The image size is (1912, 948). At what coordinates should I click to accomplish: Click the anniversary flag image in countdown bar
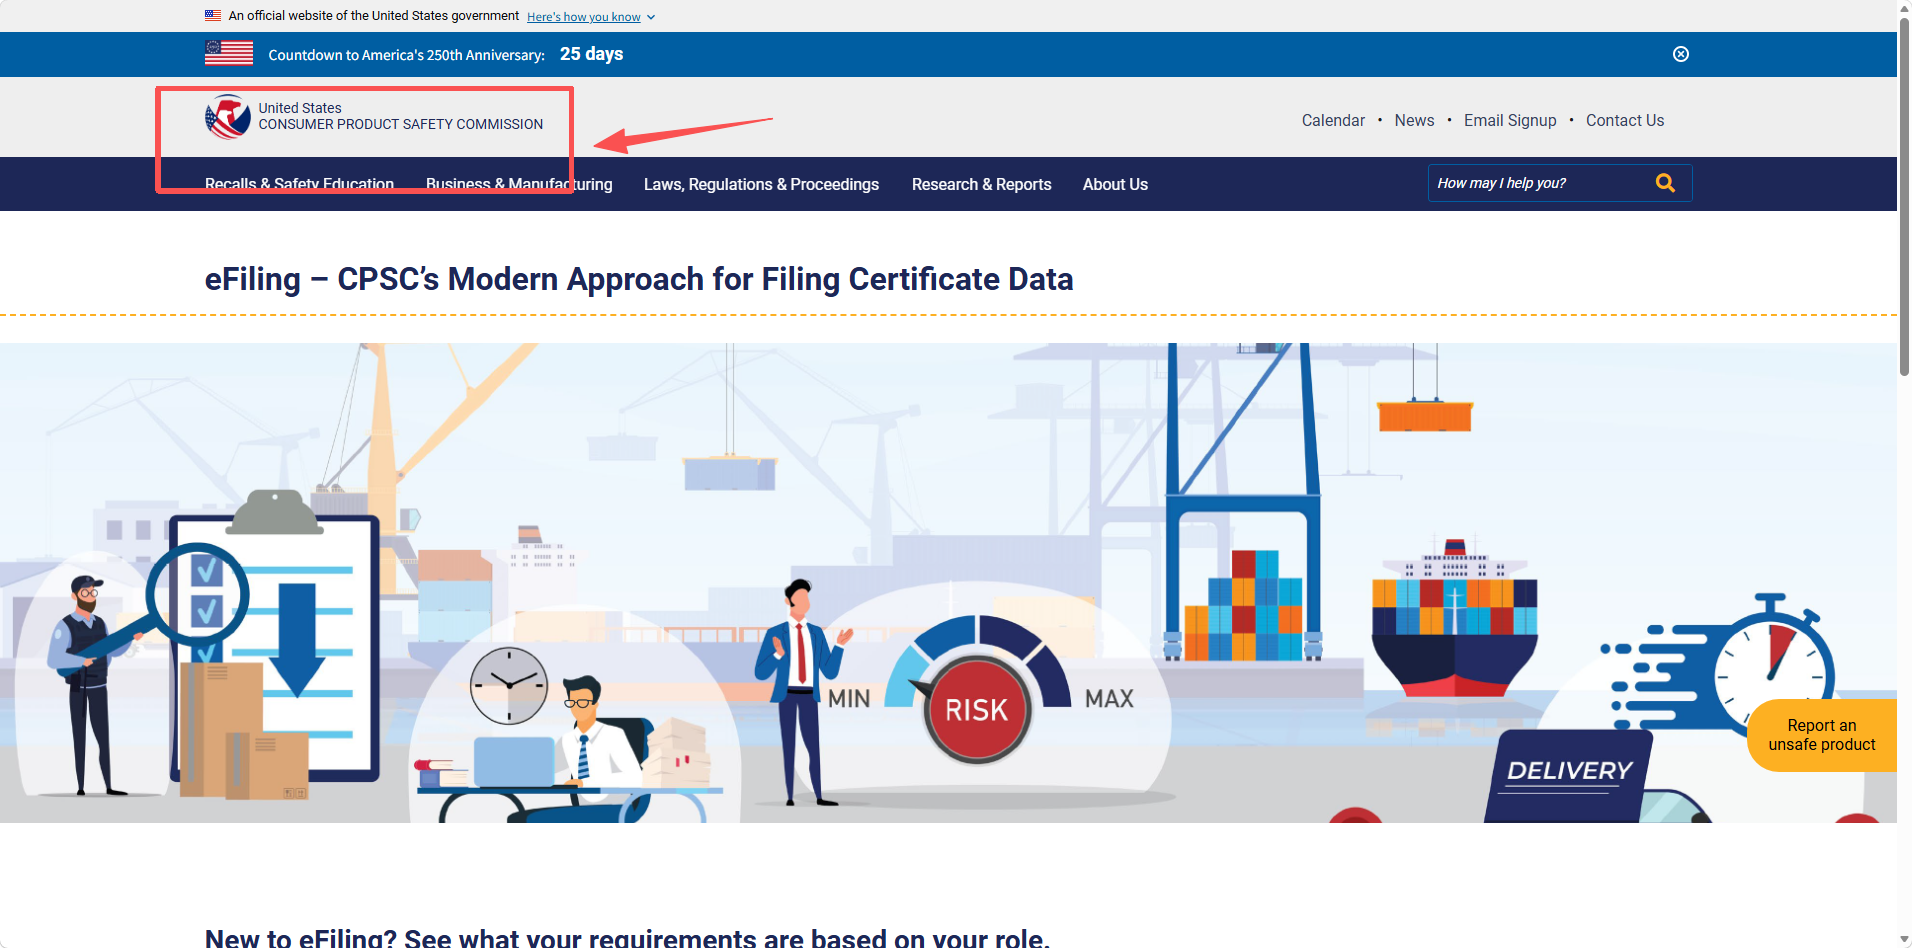[x=229, y=53]
